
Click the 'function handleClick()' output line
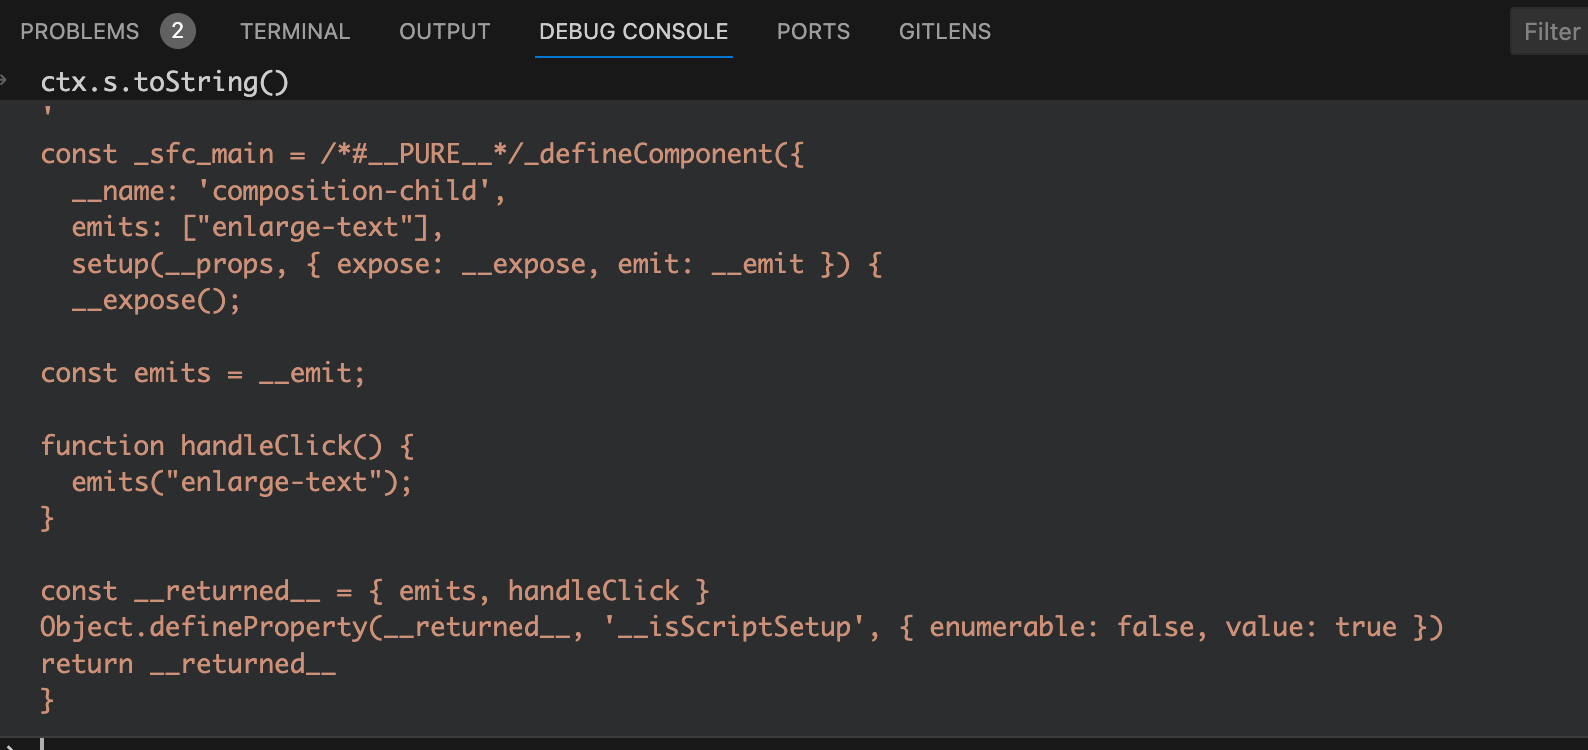(x=227, y=445)
